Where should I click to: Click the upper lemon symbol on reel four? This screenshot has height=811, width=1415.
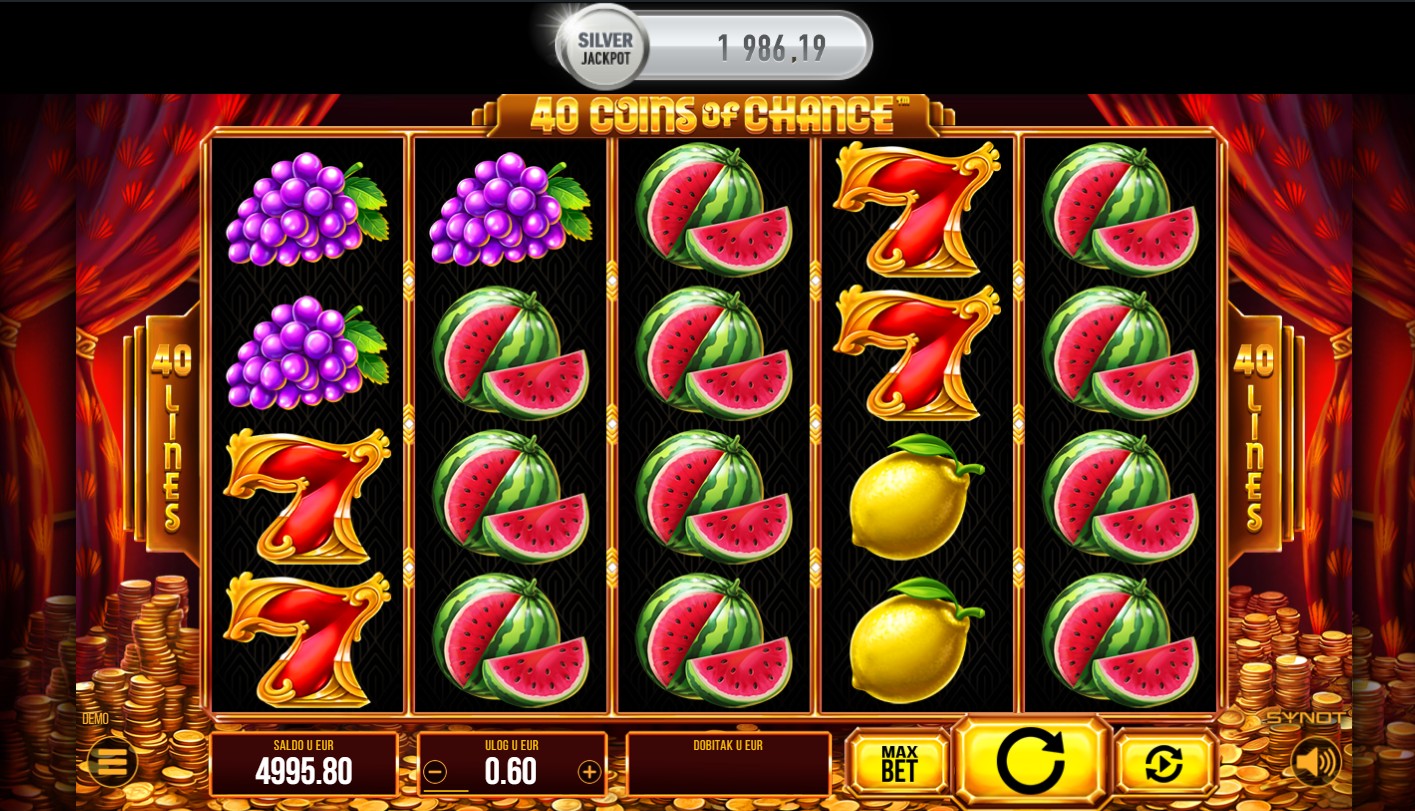pyautogui.click(x=915, y=496)
